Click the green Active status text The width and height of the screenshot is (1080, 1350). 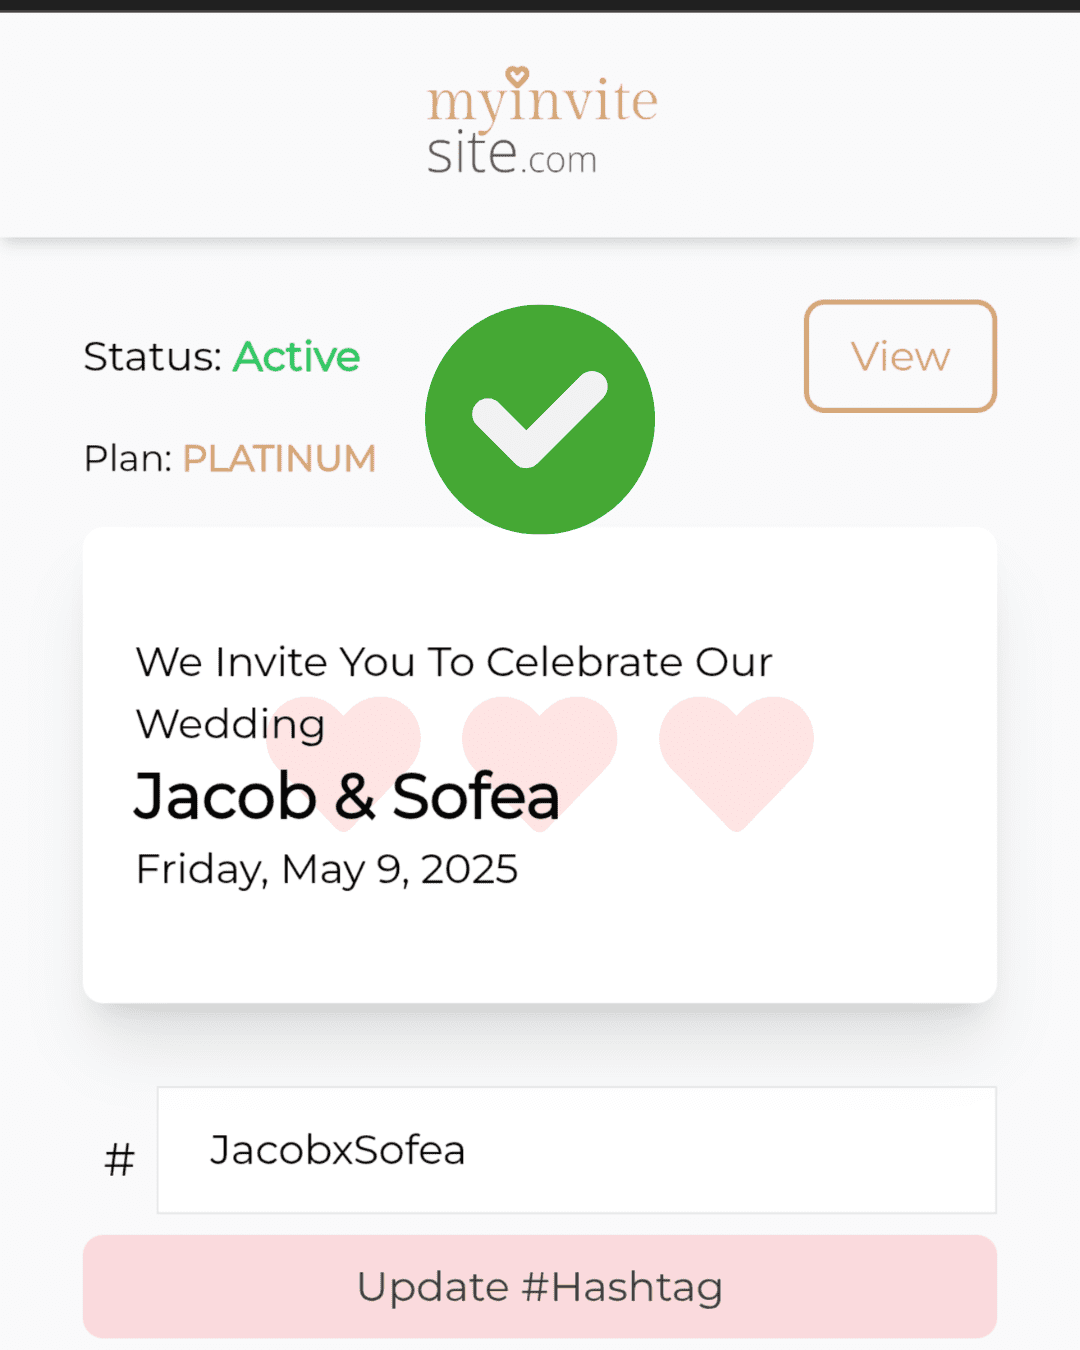(297, 357)
